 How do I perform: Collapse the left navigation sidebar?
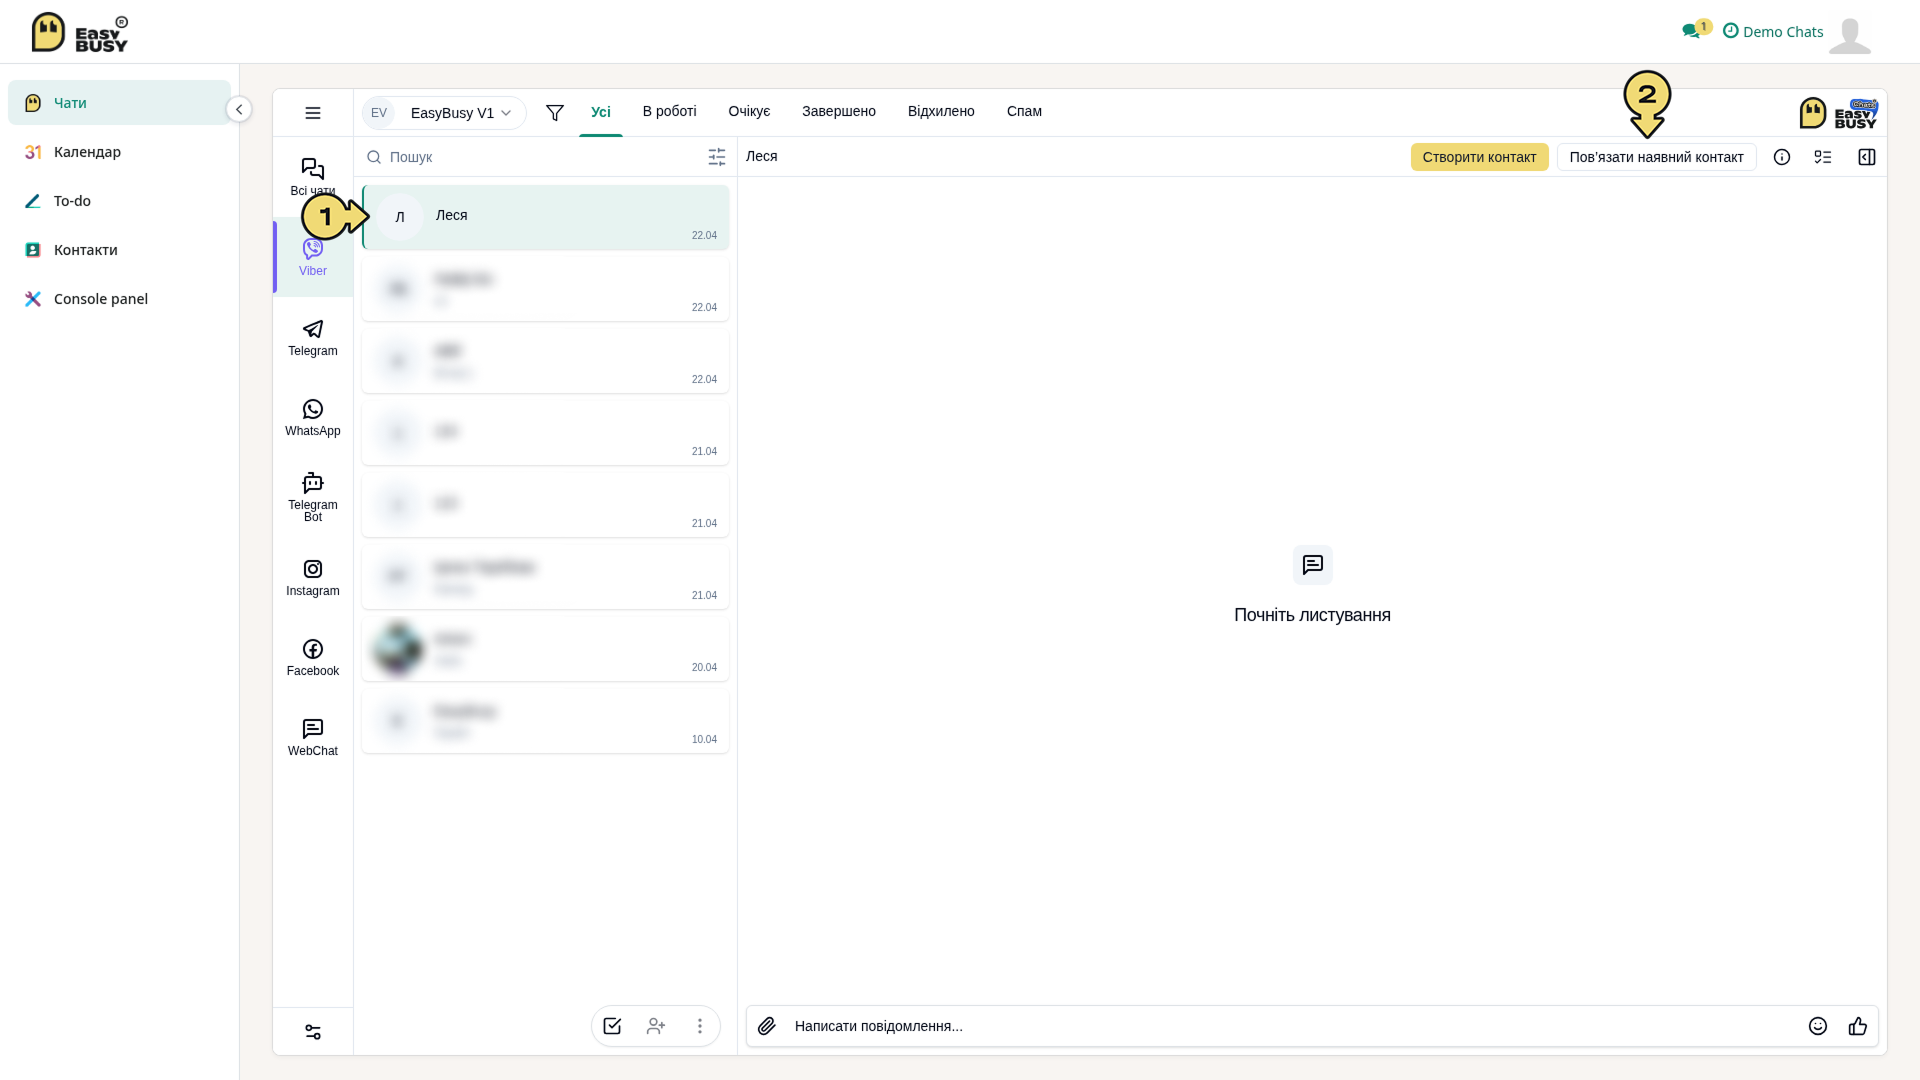pyautogui.click(x=239, y=109)
